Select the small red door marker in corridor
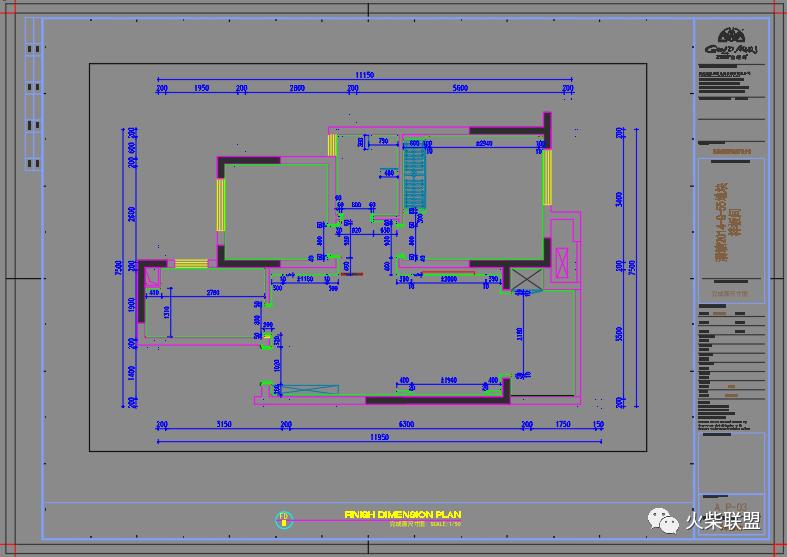 (x=352, y=274)
